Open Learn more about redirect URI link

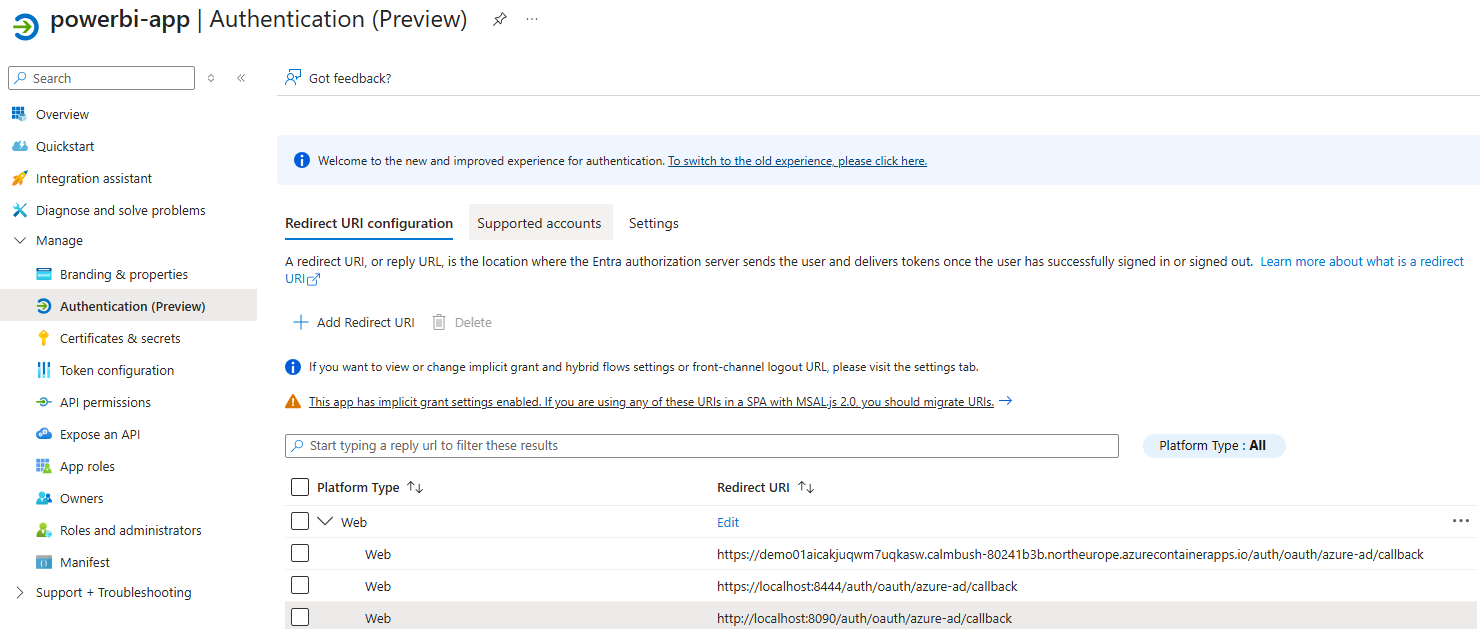[x=1362, y=261]
